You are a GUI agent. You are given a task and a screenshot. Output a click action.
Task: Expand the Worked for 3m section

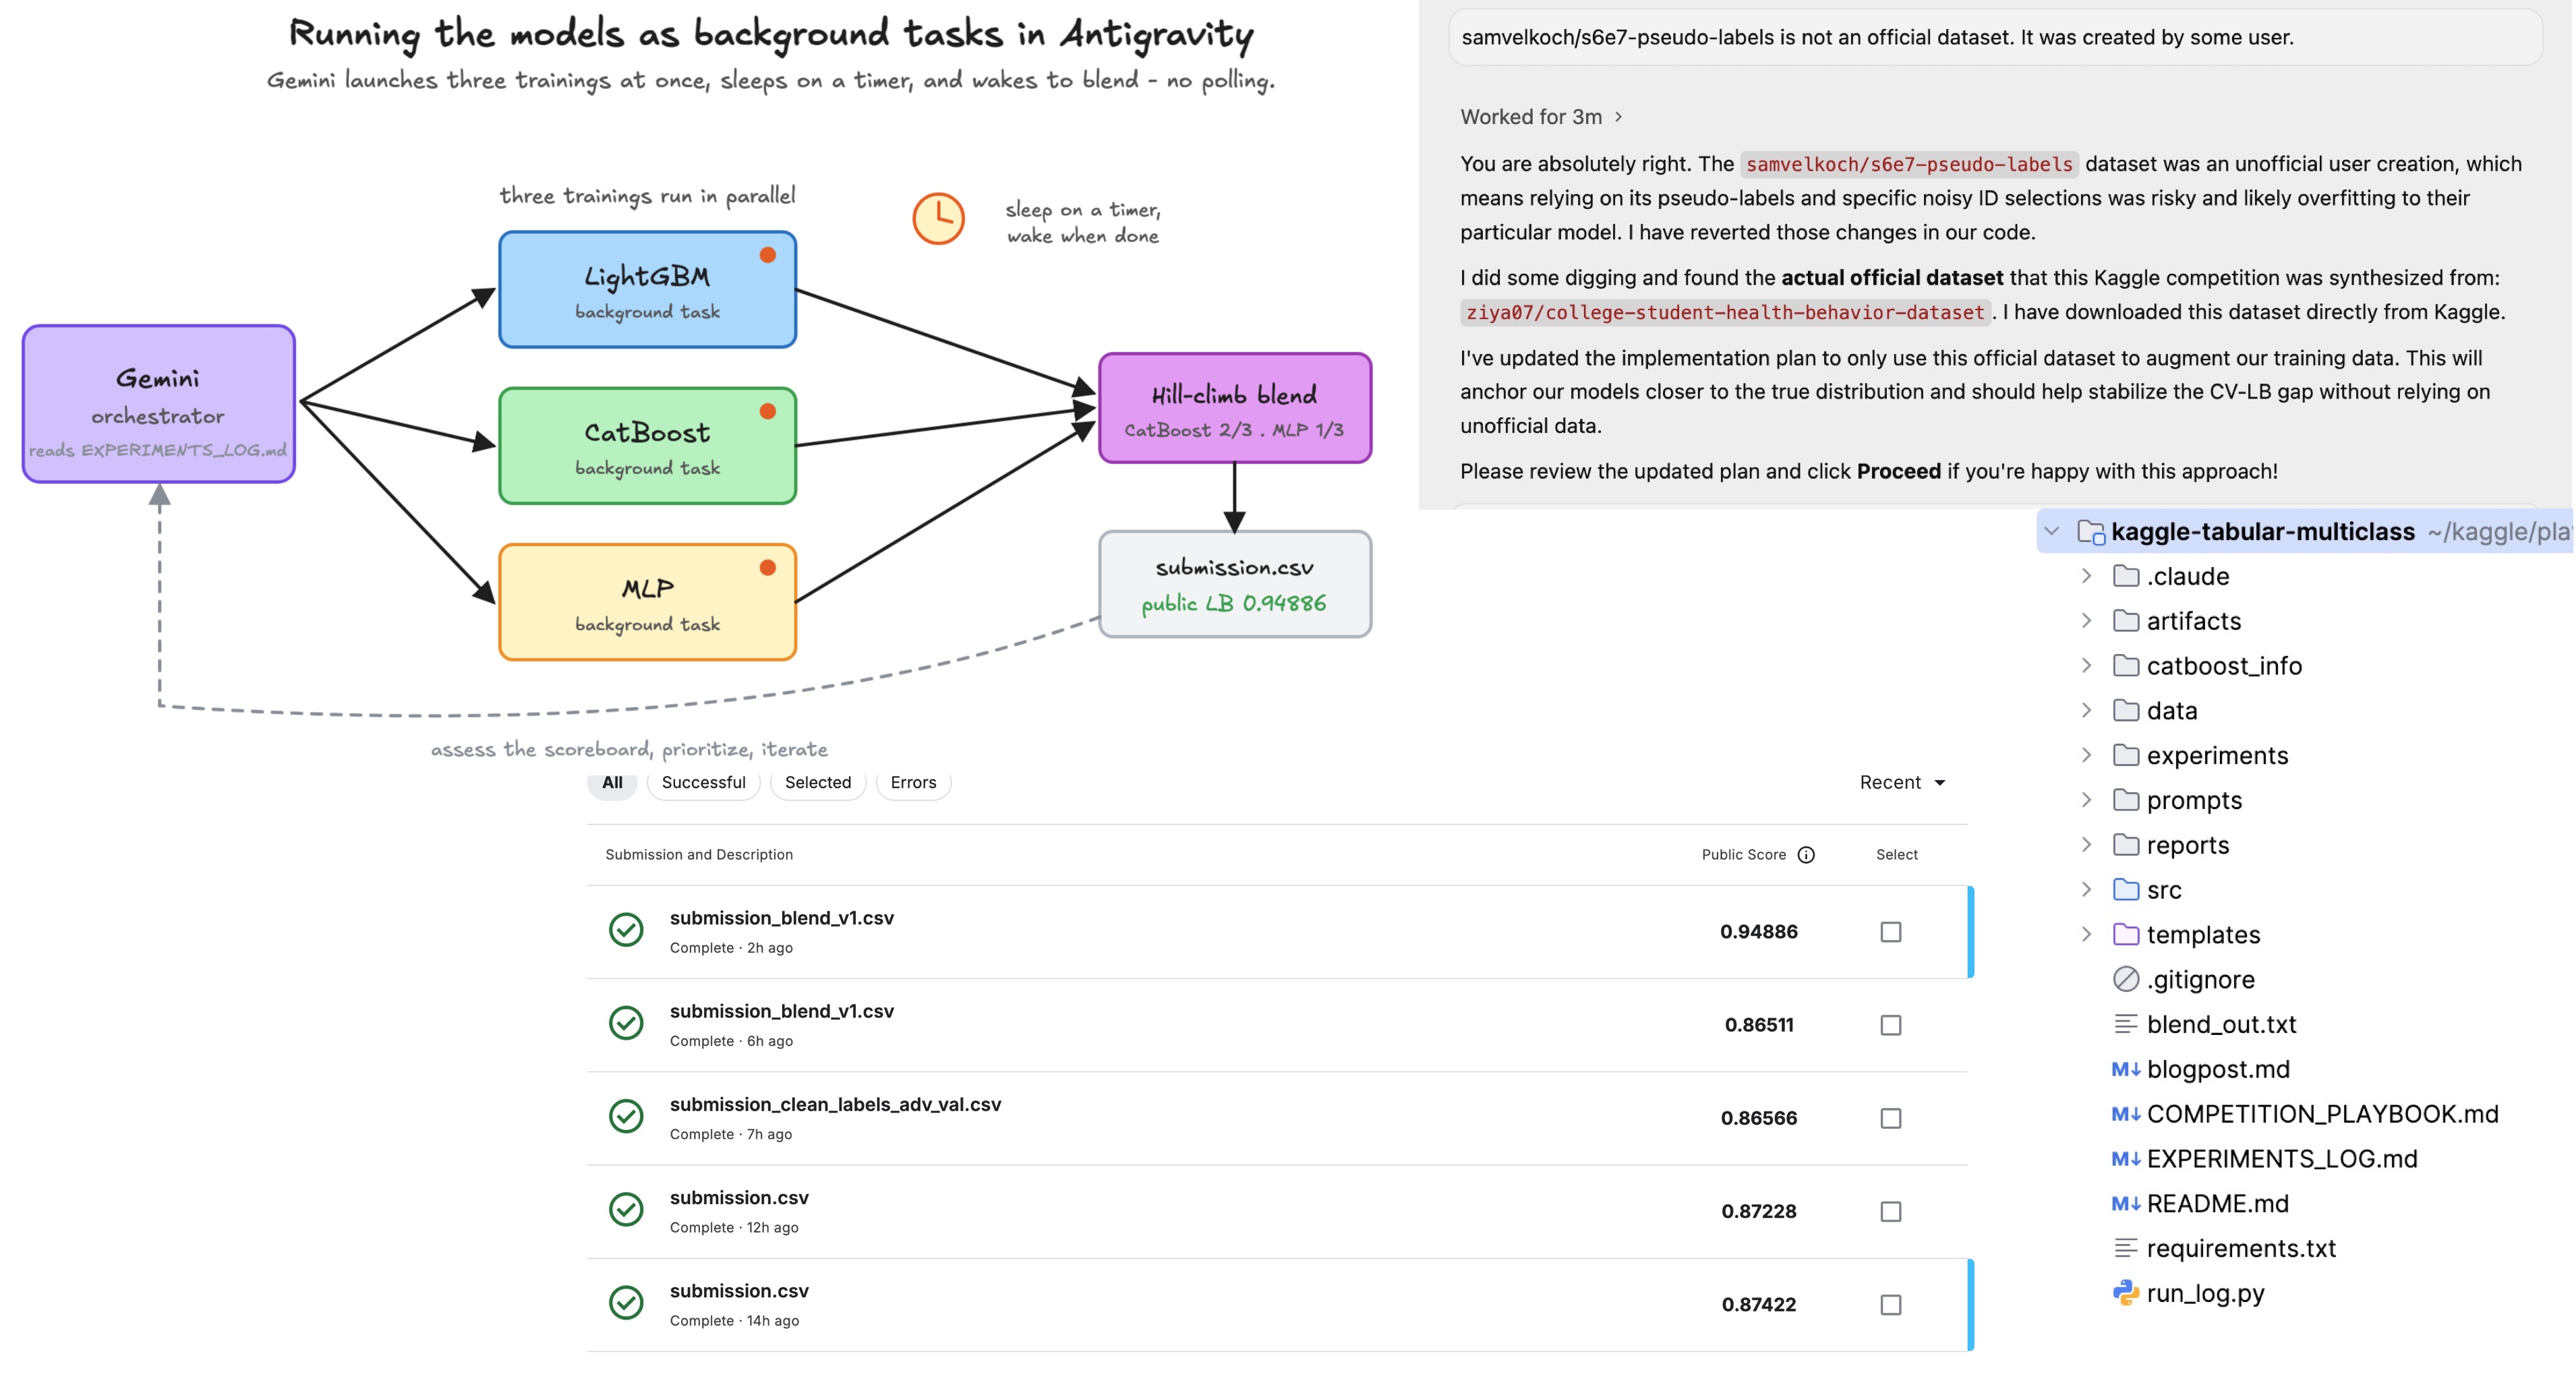pyautogui.click(x=1540, y=117)
